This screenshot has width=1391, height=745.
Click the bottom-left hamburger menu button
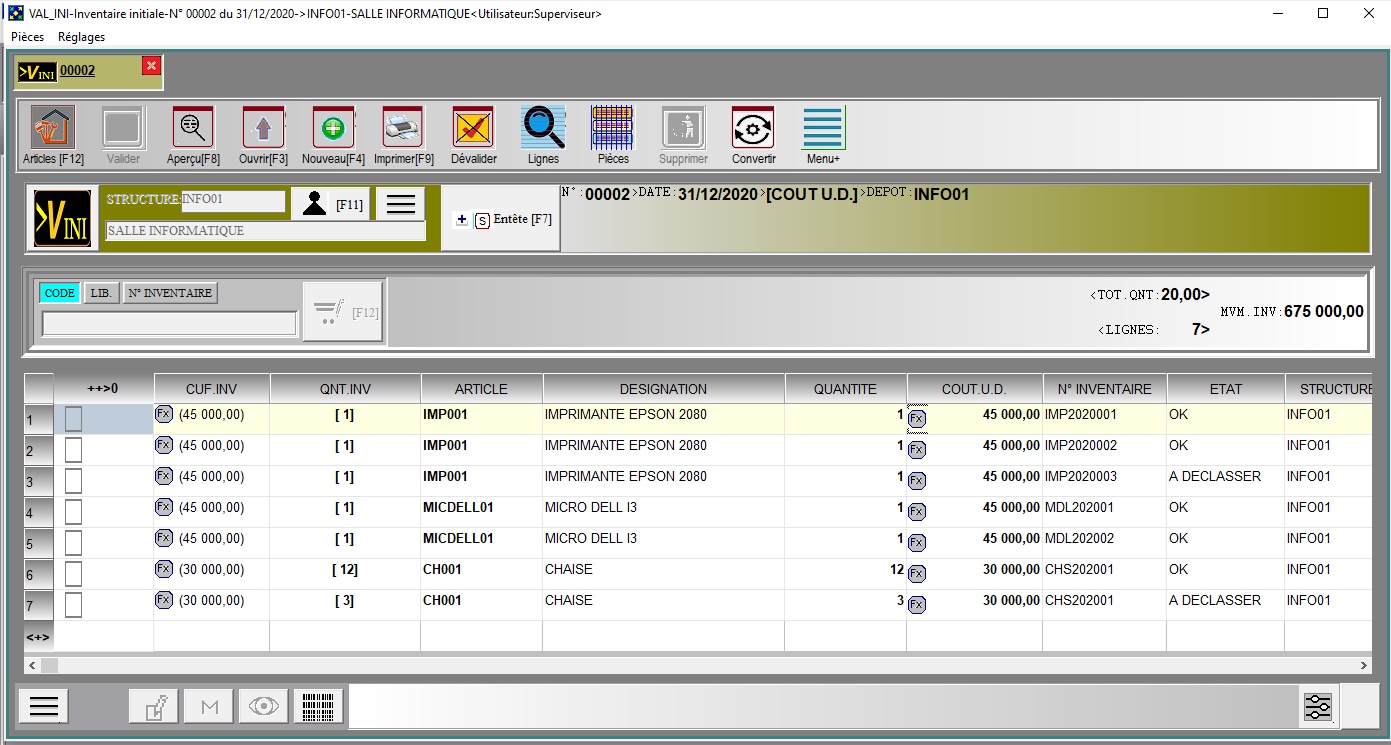pyautogui.click(x=44, y=706)
